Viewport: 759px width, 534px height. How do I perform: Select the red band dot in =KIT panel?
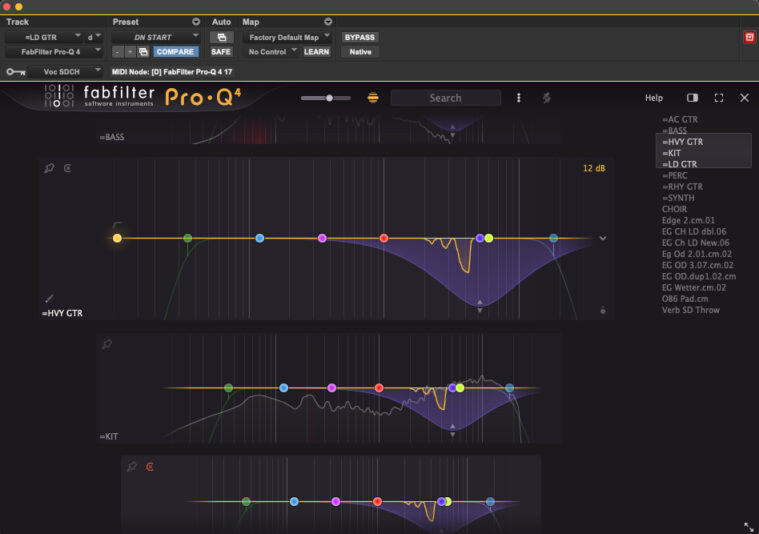(x=379, y=388)
